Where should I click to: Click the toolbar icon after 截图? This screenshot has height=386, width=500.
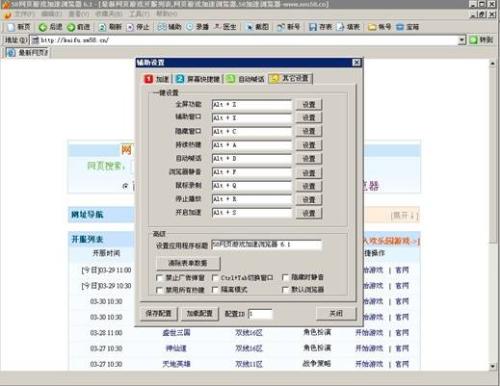pos(281,27)
